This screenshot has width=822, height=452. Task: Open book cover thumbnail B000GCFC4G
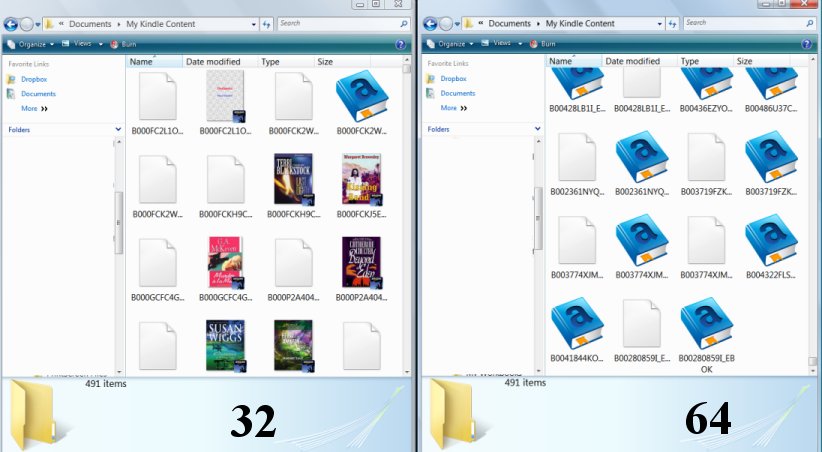[225, 262]
